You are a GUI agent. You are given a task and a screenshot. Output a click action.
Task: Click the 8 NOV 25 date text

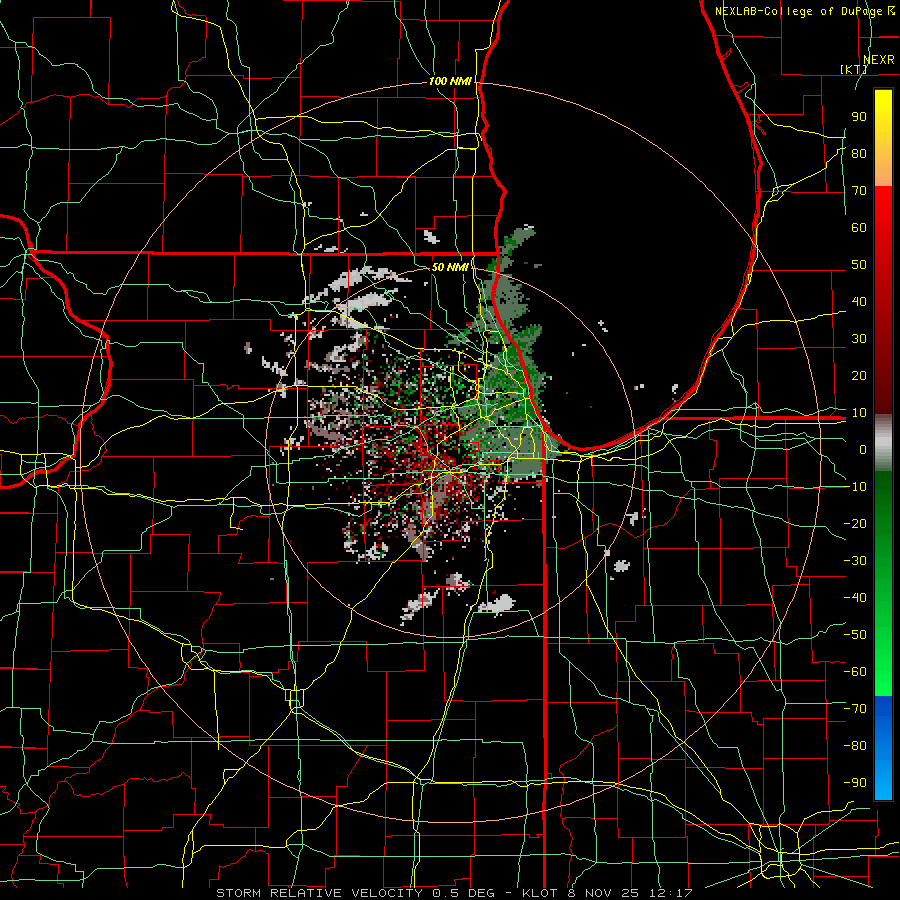[602, 893]
